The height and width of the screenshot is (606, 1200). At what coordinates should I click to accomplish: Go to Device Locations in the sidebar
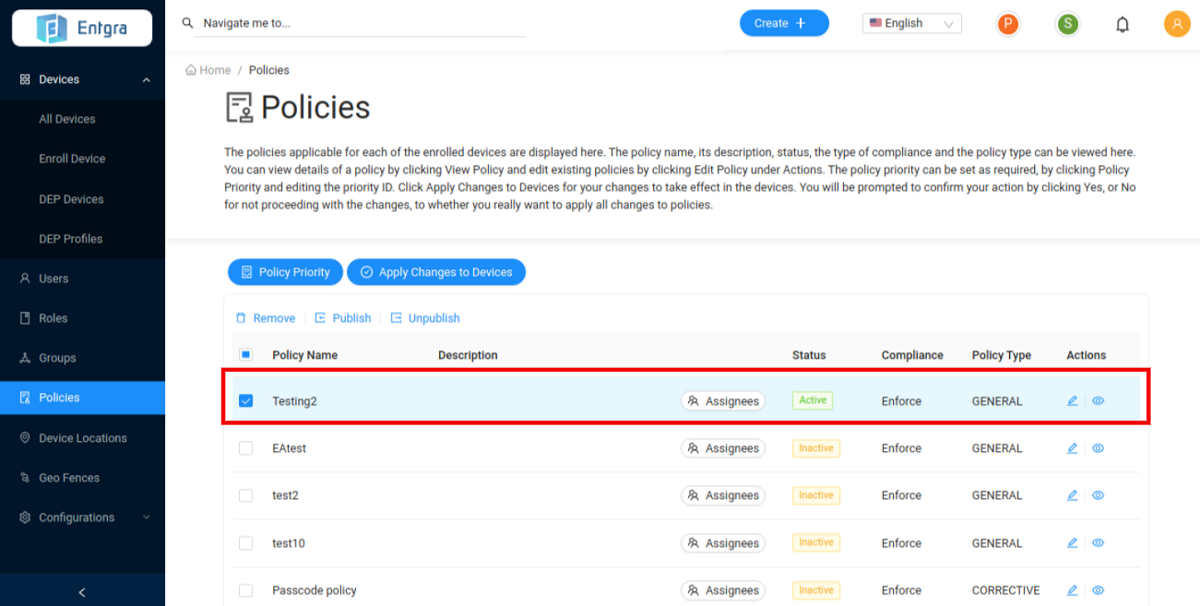82,438
